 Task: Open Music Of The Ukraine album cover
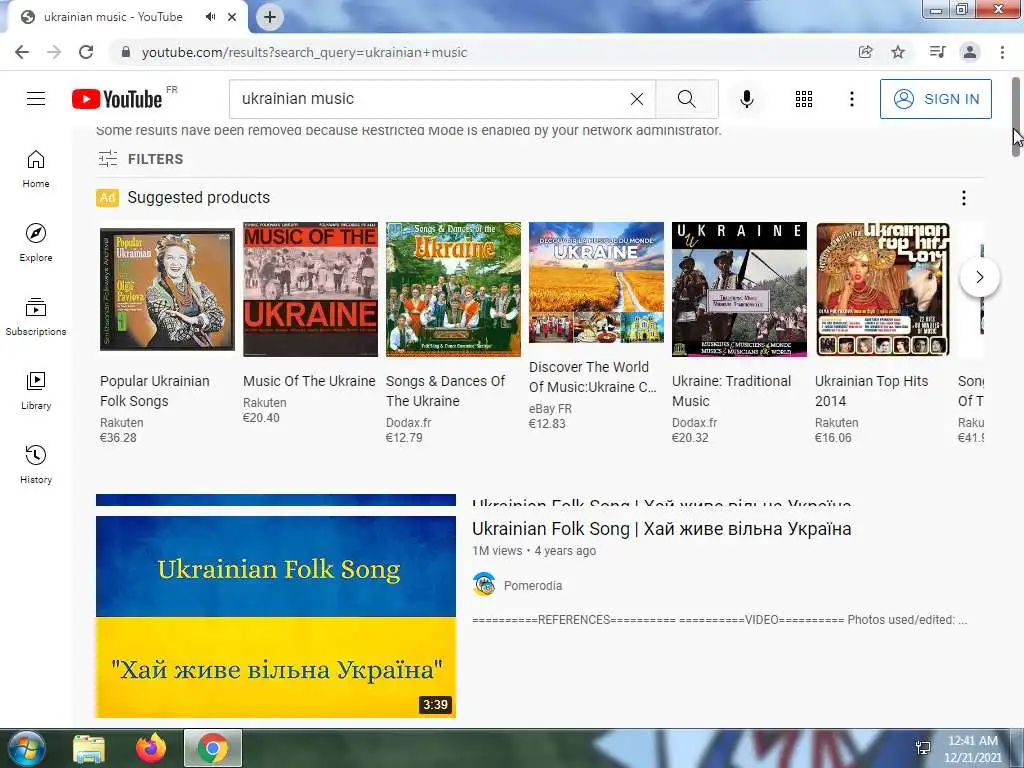click(x=310, y=289)
